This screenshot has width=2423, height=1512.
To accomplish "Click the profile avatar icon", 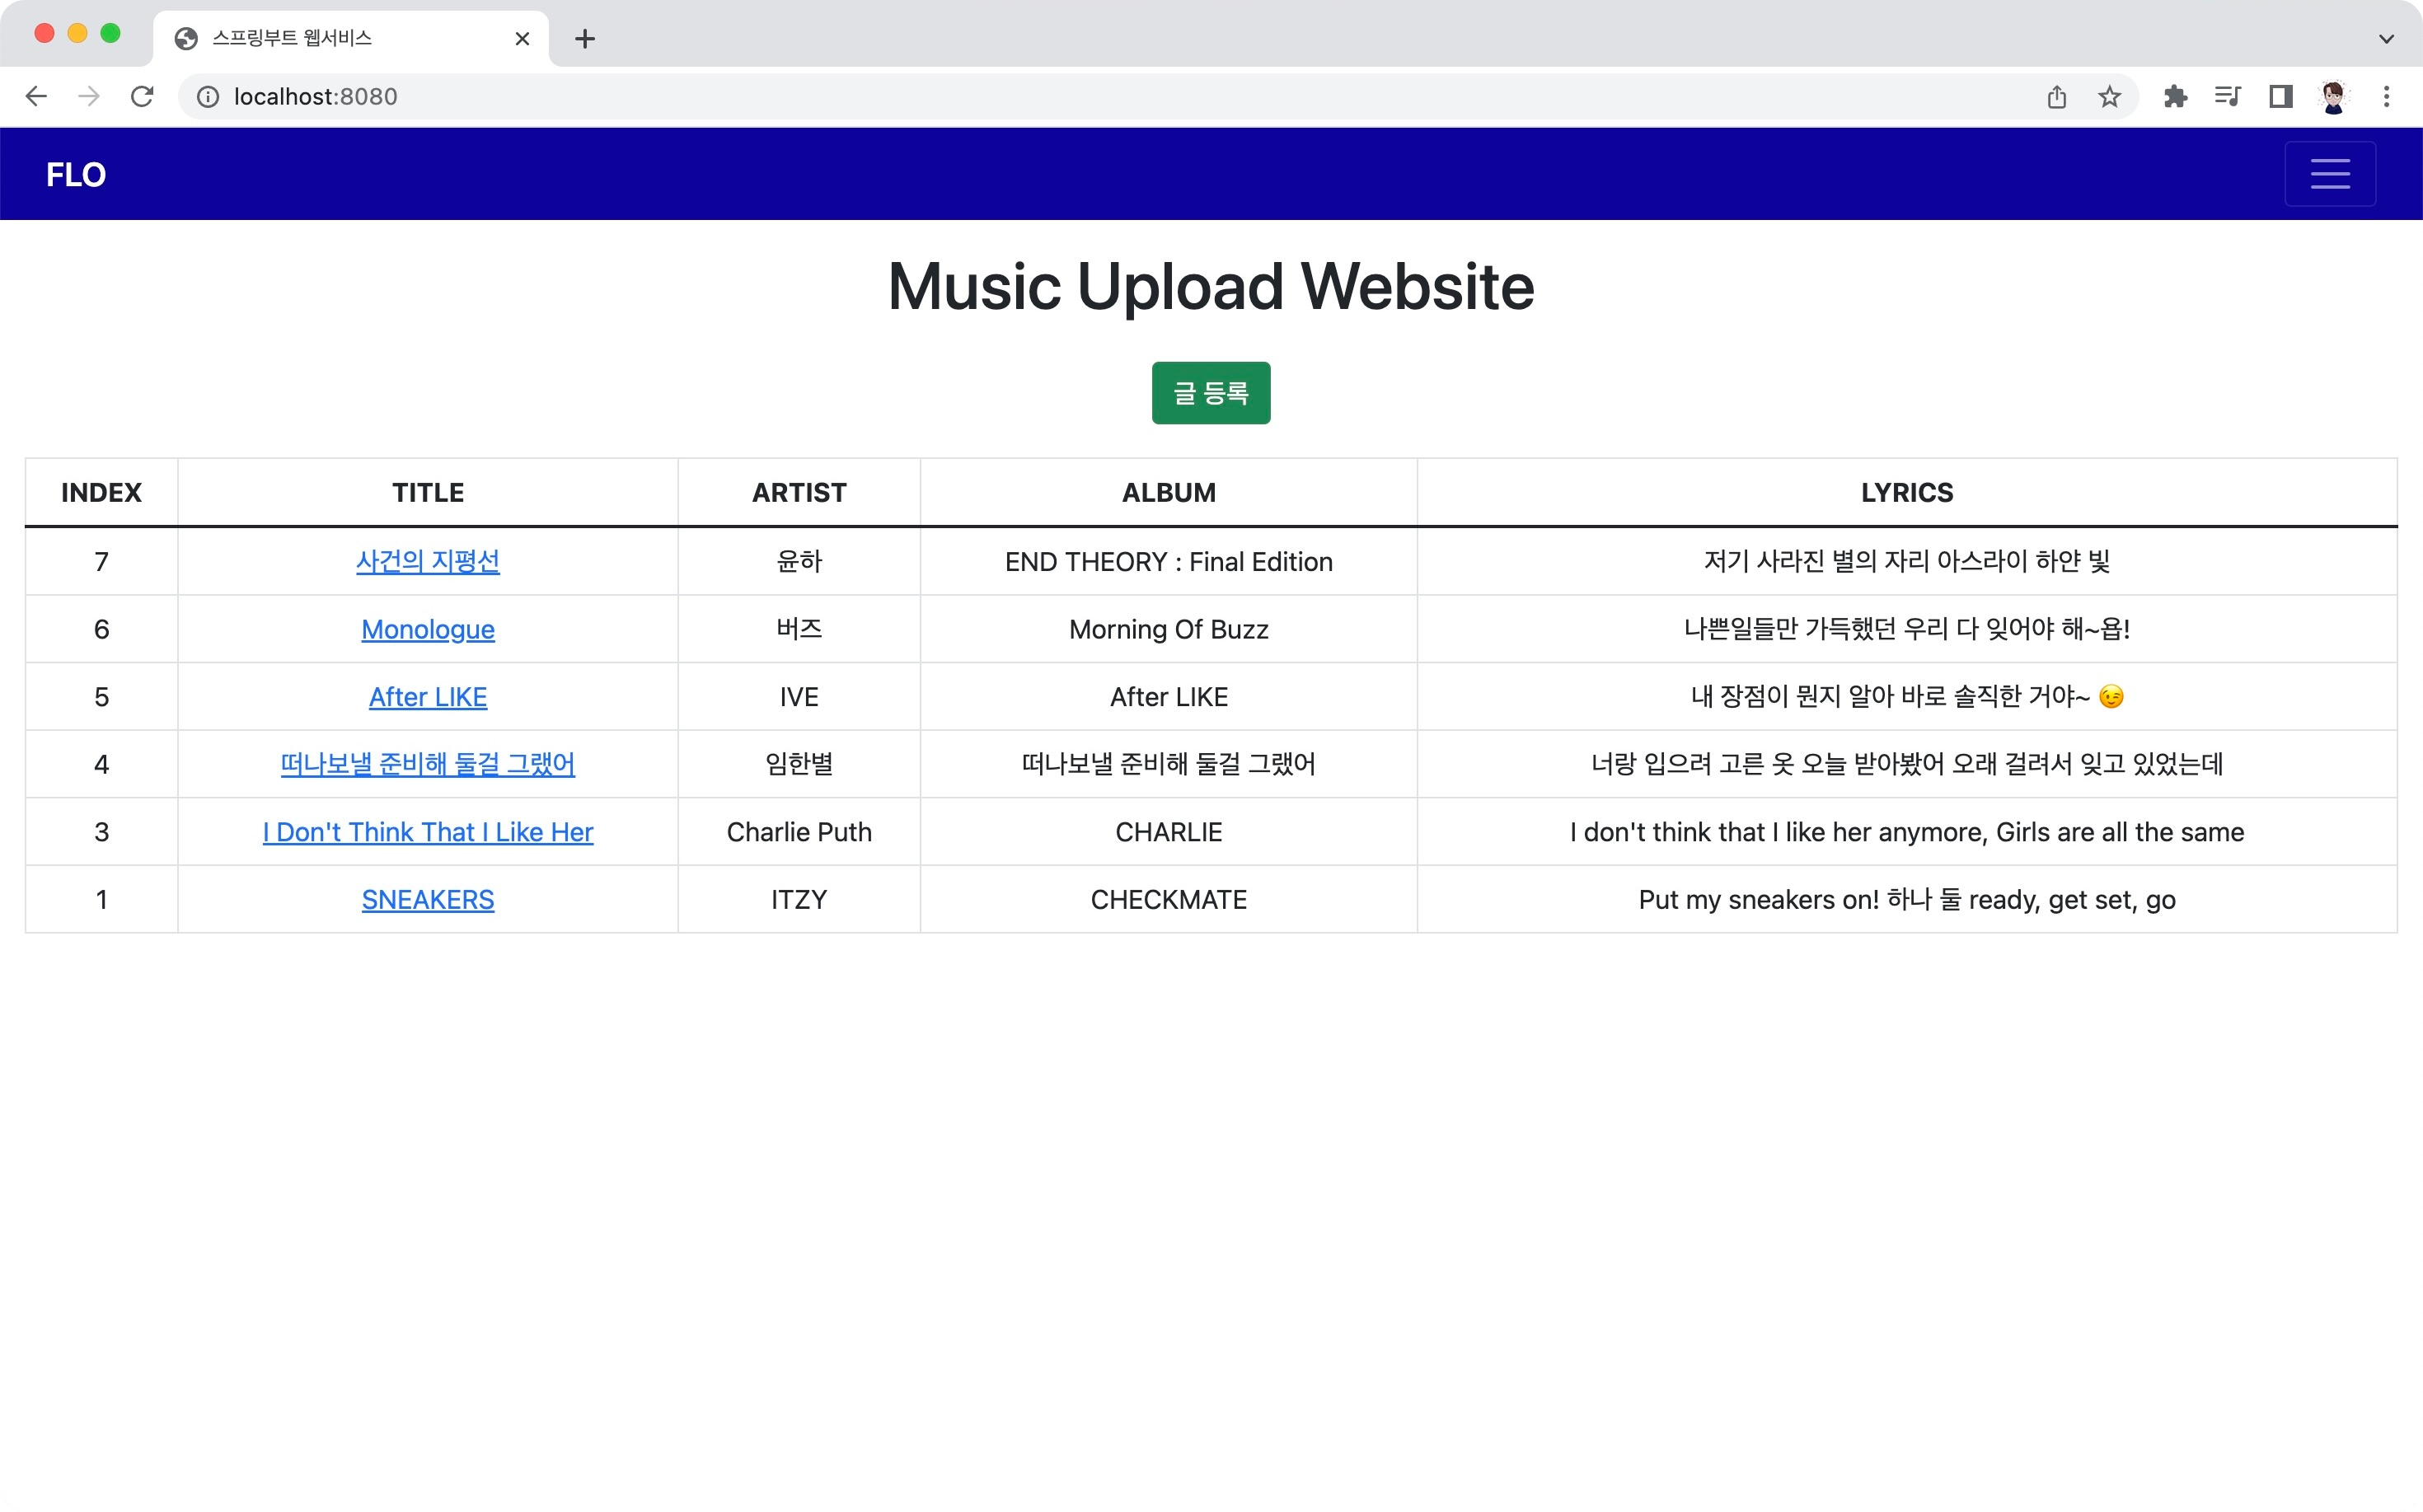I will pos(2333,96).
